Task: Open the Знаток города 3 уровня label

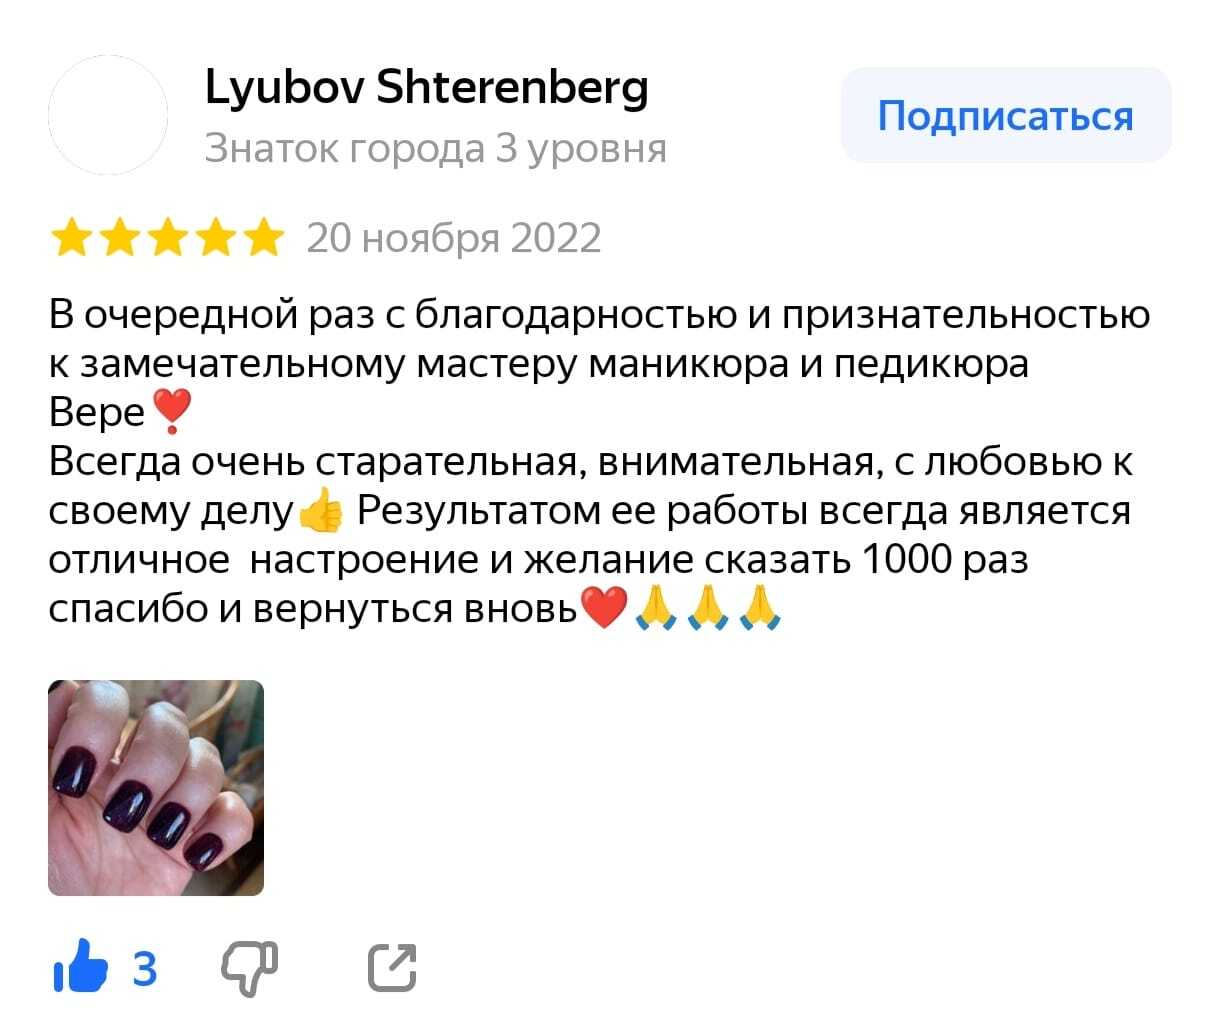Action: [435, 148]
